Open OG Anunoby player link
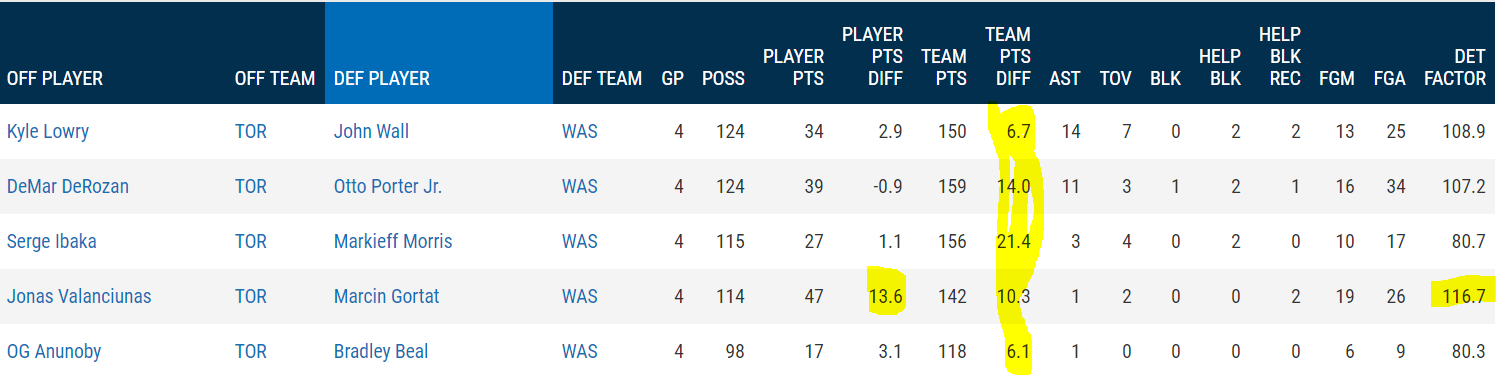Screen dimensions: 1496x377 pyautogui.click(x=54, y=351)
